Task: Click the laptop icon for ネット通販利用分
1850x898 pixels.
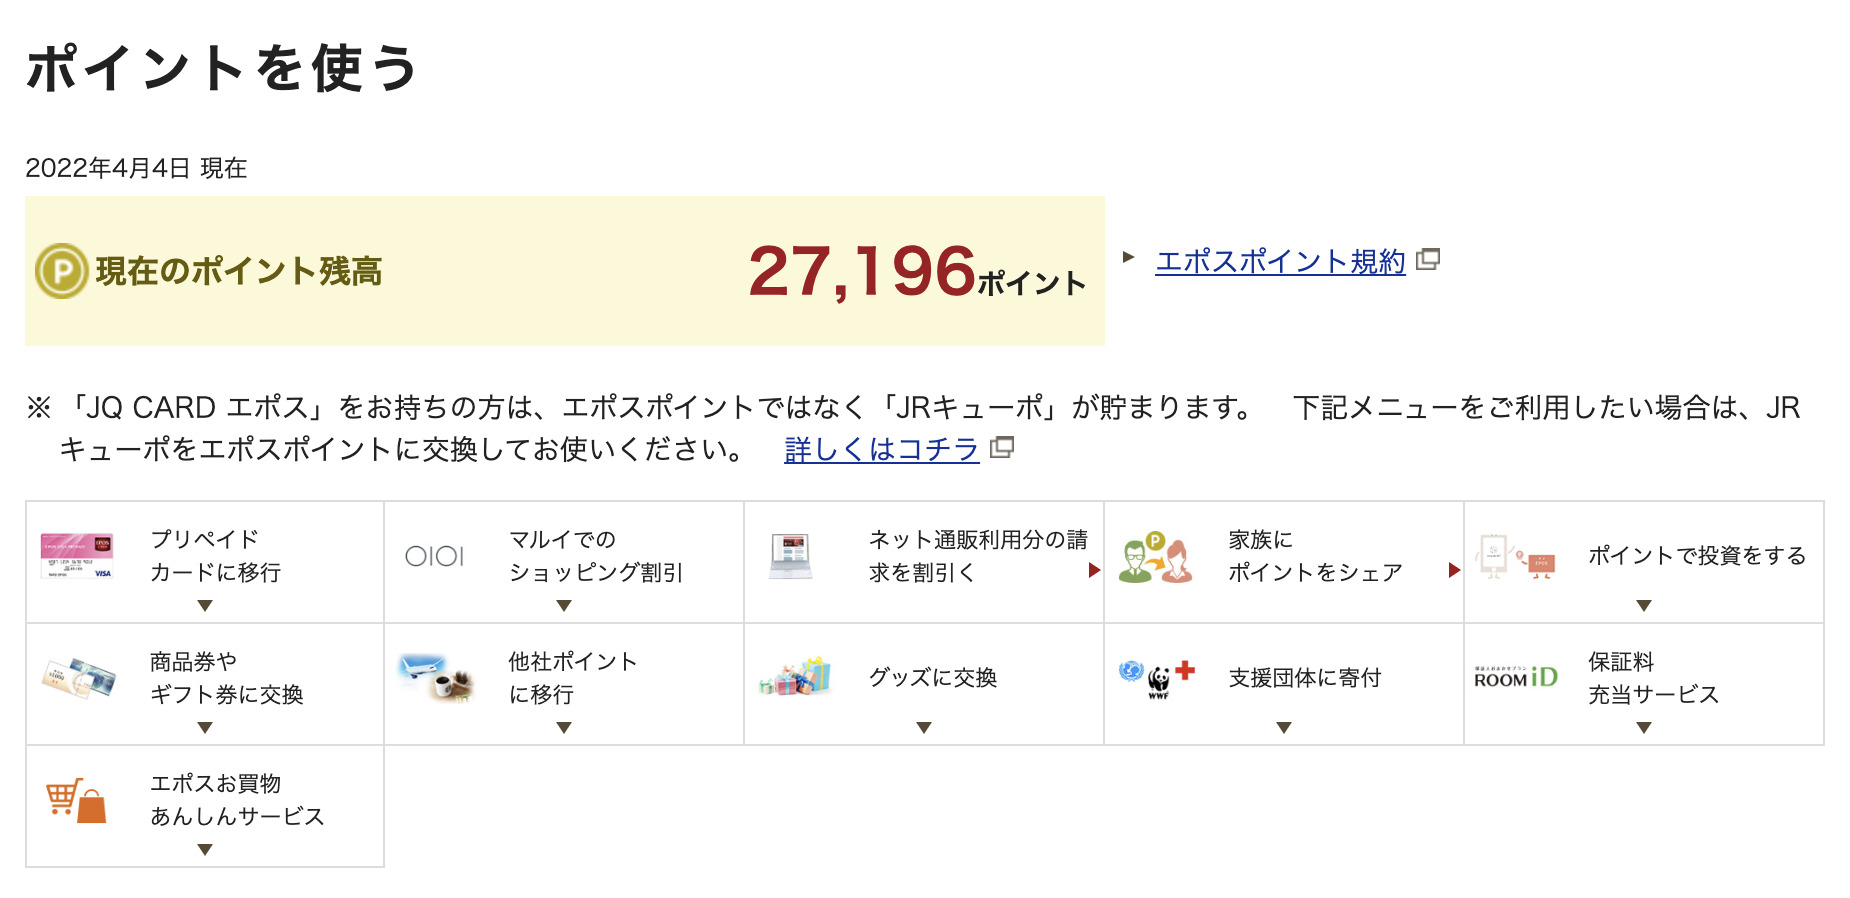Action: click(x=791, y=557)
